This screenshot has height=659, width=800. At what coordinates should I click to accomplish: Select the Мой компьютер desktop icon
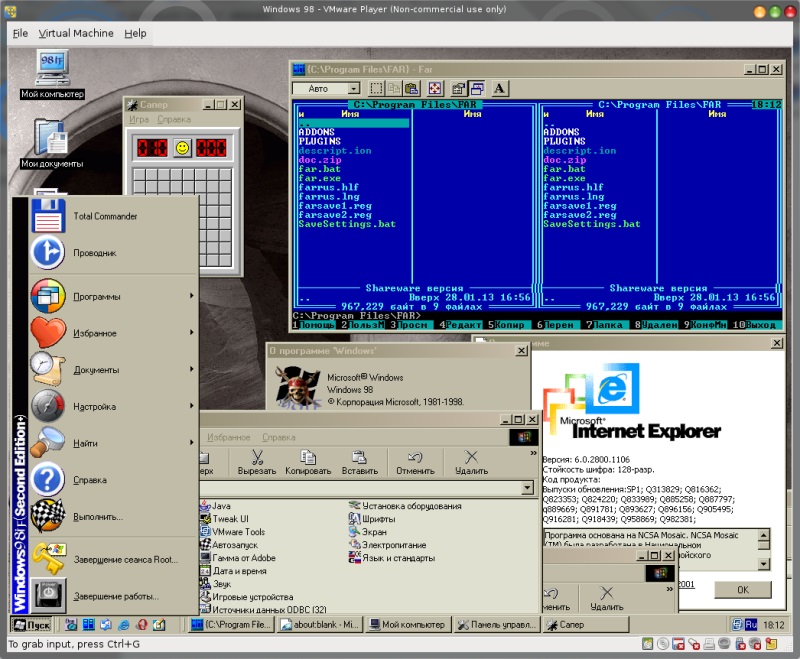[52, 74]
